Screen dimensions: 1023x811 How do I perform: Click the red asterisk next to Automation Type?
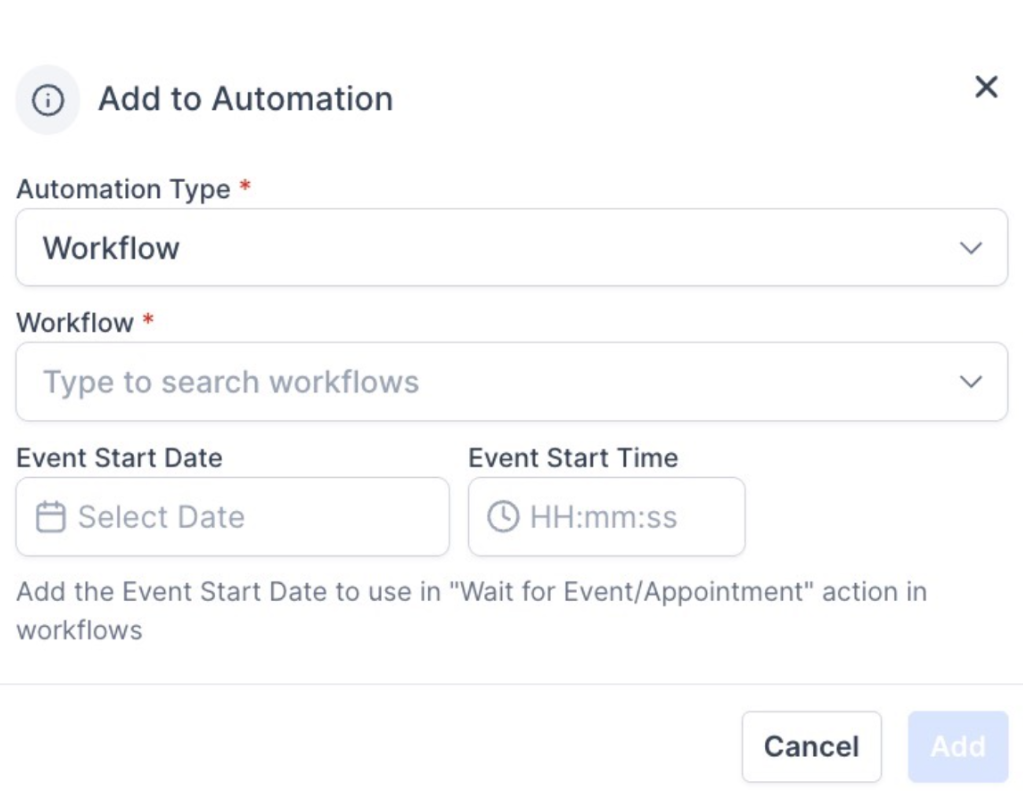[245, 187]
